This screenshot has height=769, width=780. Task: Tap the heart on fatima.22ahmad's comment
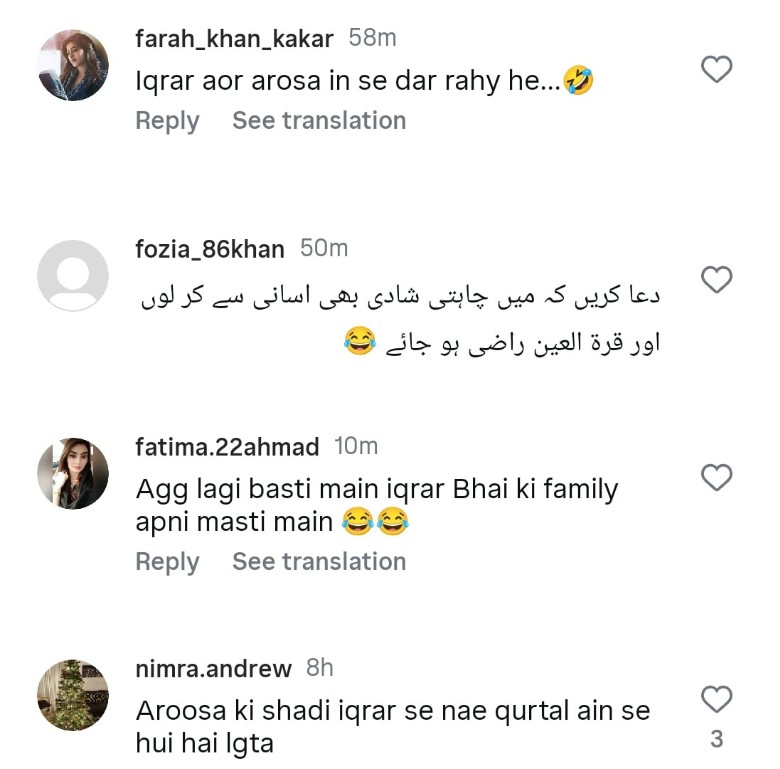pyautogui.click(x=716, y=478)
